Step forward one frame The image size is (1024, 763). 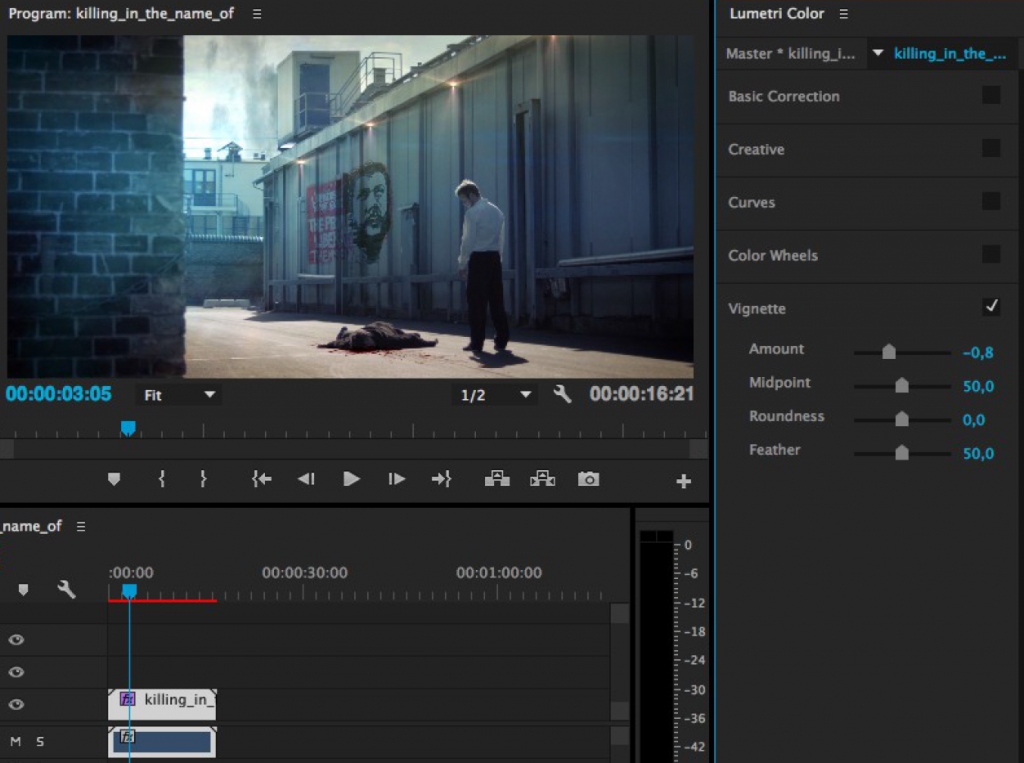396,479
